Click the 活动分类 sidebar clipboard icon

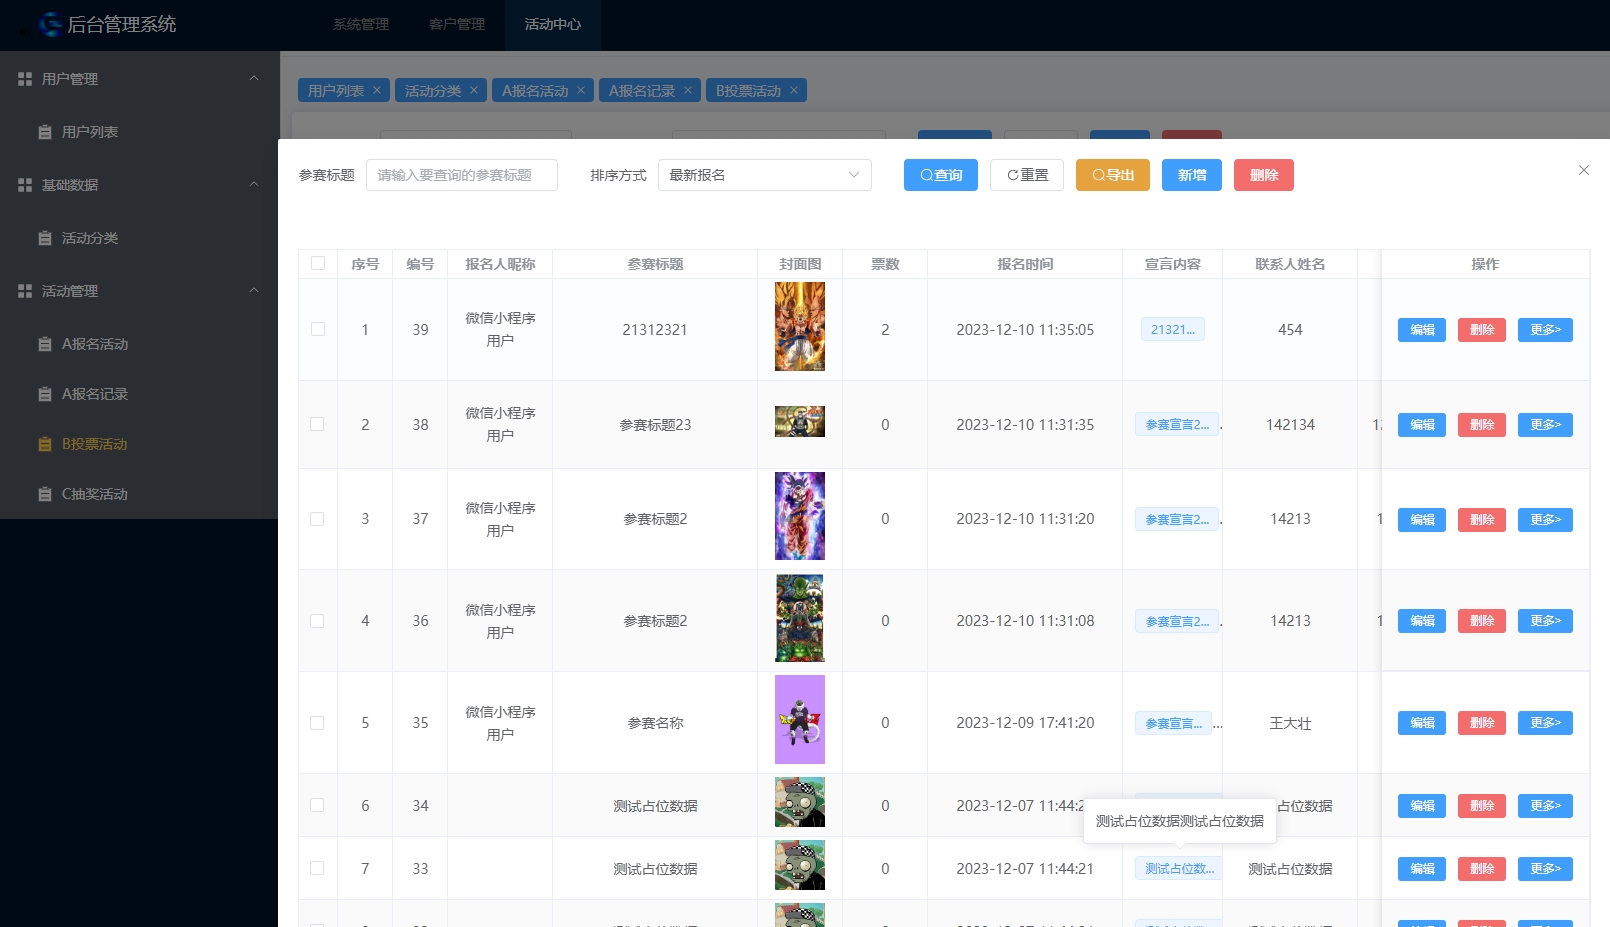click(45, 238)
